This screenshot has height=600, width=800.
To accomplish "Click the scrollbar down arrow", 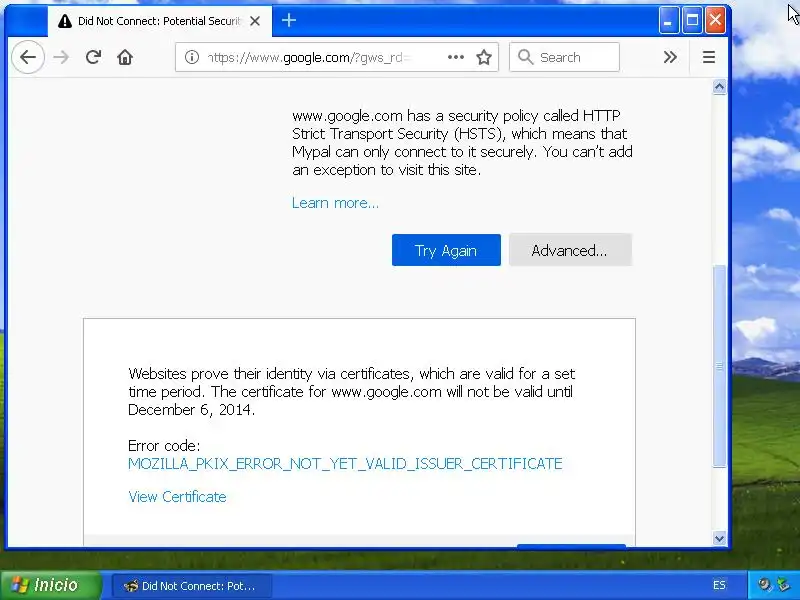I will (x=719, y=538).
